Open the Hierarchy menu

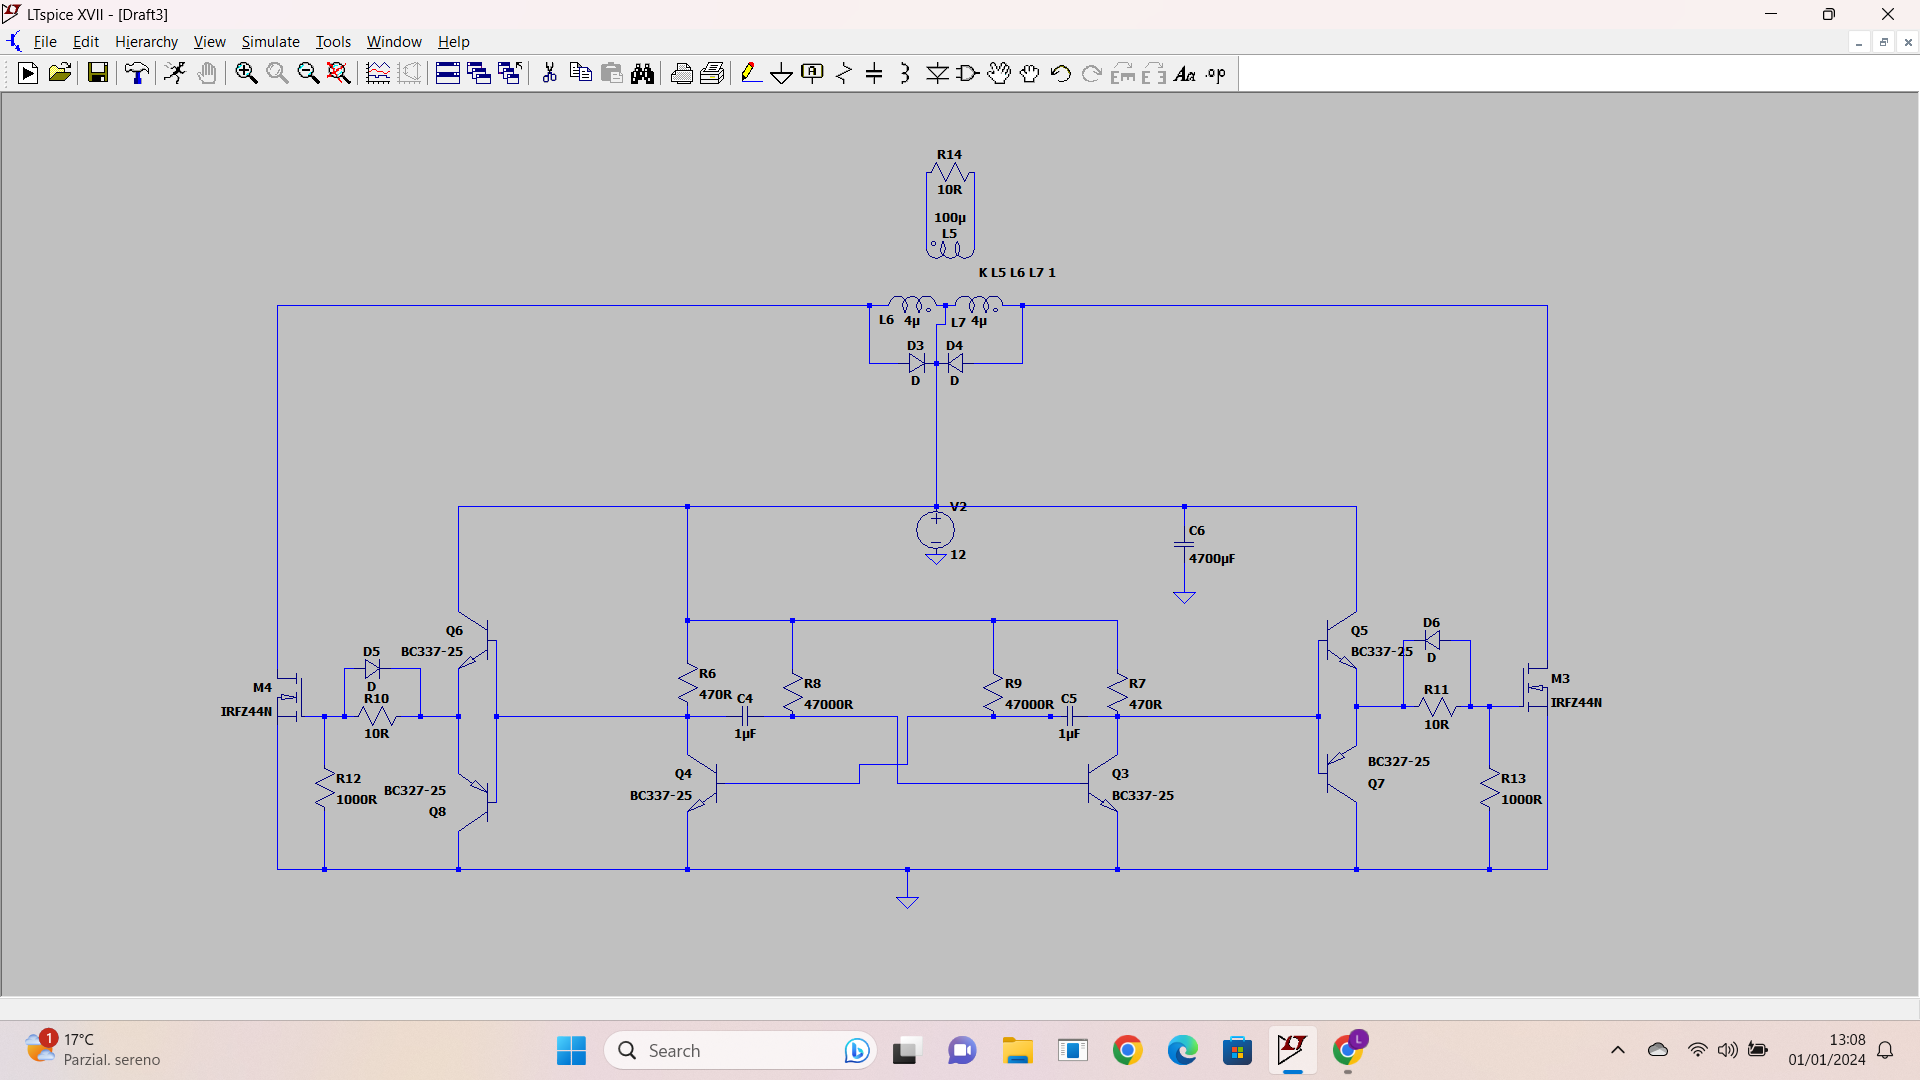click(x=146, y=42)
